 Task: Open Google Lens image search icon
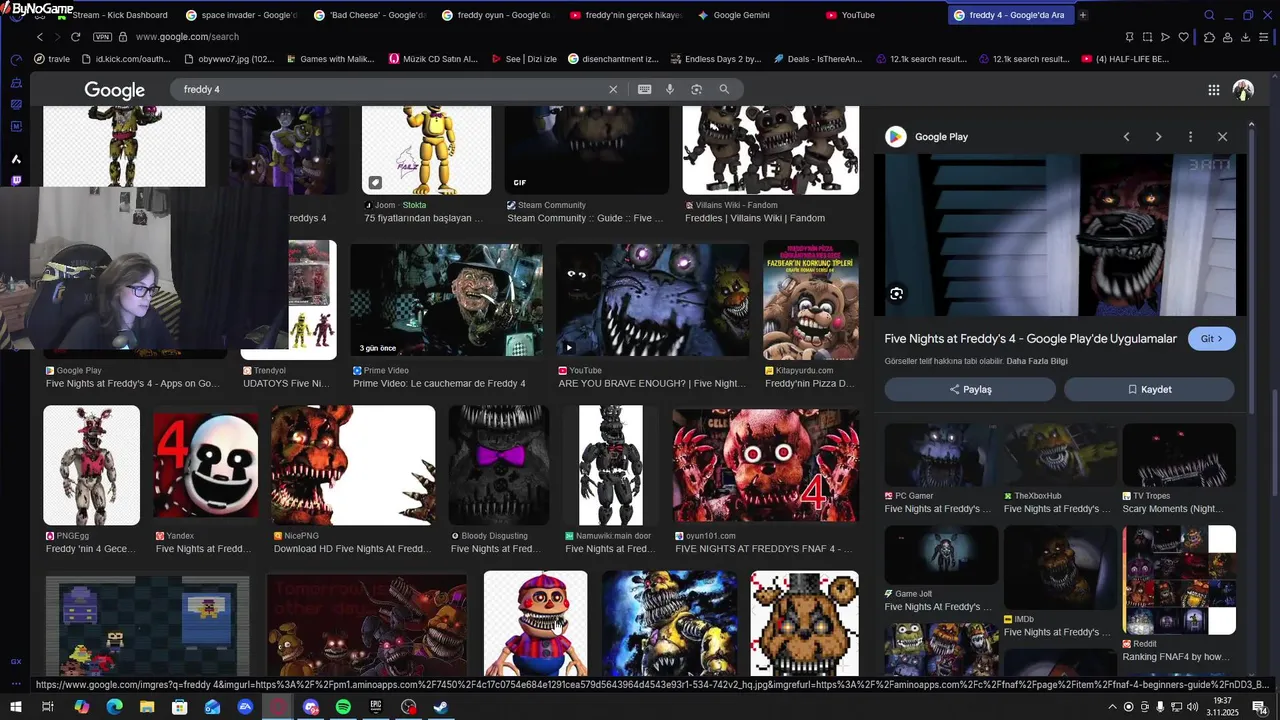(697, 89)
